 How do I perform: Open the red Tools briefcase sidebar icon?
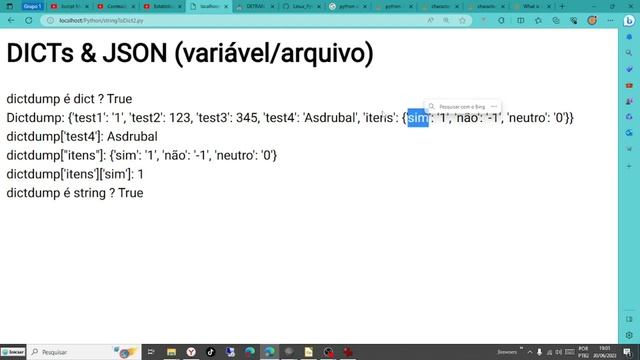(629, 85)
